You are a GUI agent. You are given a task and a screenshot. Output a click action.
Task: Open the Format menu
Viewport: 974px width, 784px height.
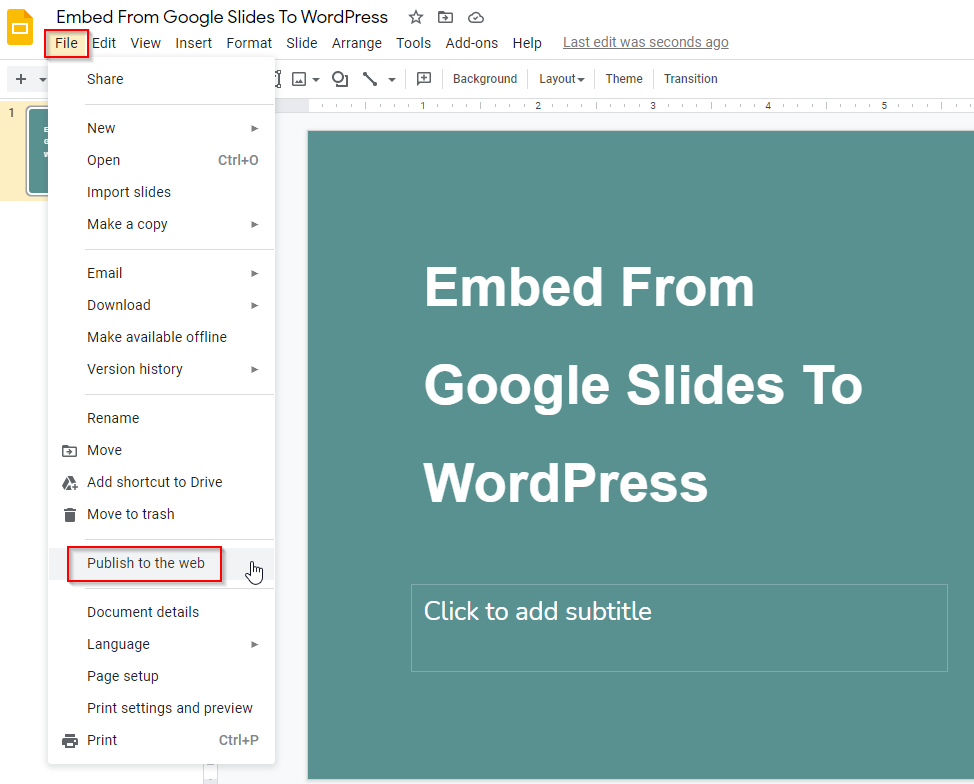[248, 43]
